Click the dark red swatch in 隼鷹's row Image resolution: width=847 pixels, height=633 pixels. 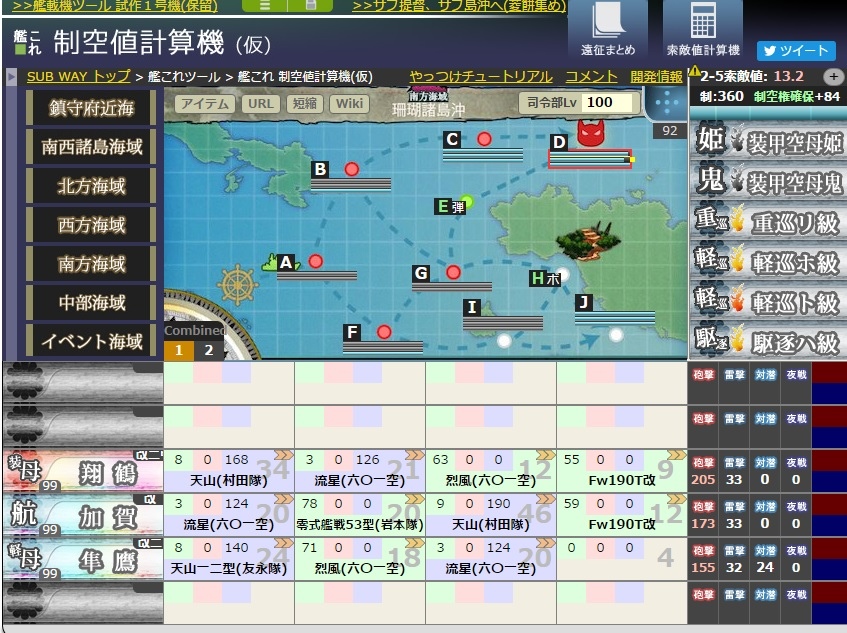click(830, 548)
